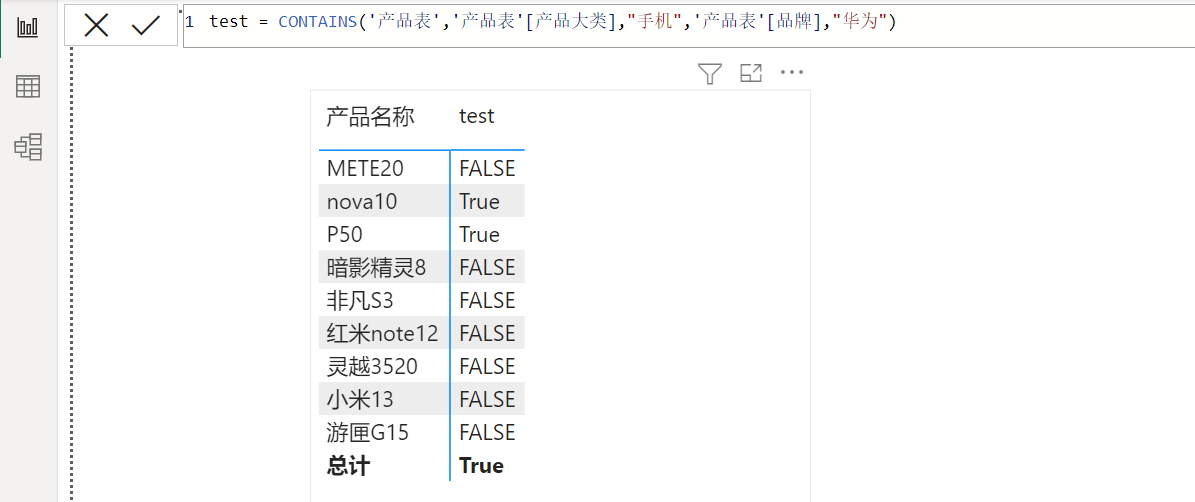Click the bold True total value
Image resolution: width=1195 pixels, height=502 pixels.
coord(481,465)
